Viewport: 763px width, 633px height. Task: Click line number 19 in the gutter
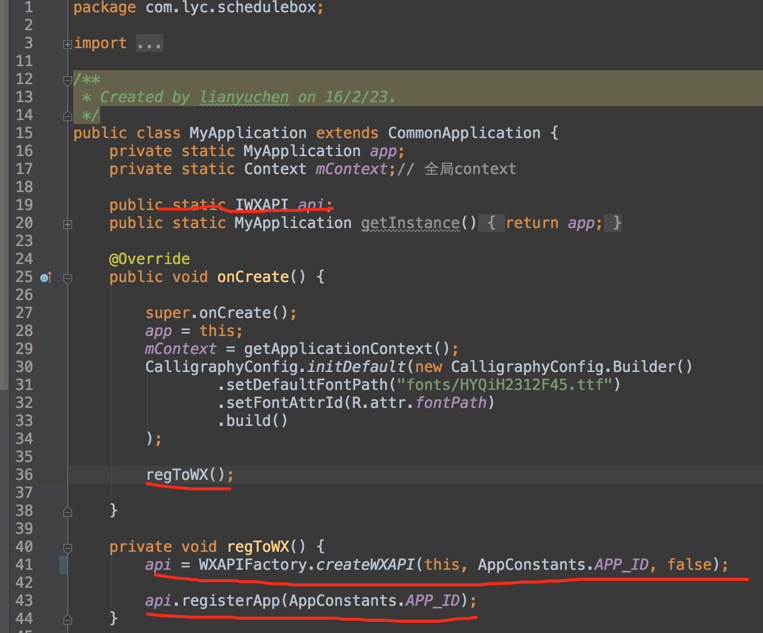[x=24, y=204]
